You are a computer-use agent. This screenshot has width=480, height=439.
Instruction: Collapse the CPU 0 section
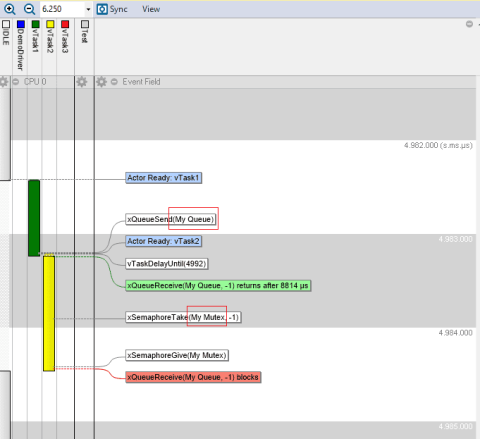(x=16, y=82)
